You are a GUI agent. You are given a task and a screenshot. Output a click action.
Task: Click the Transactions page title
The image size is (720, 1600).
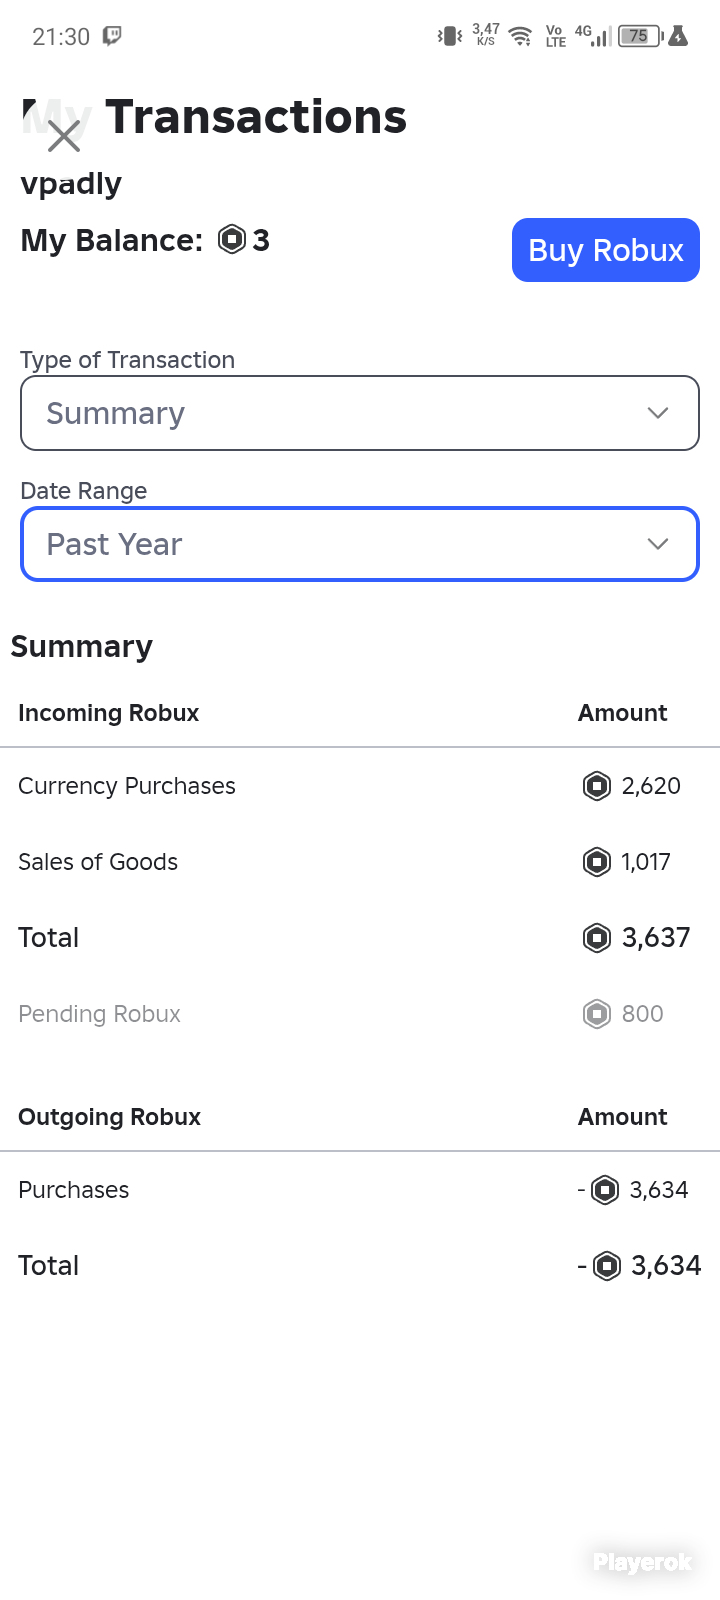coord(256,117)
